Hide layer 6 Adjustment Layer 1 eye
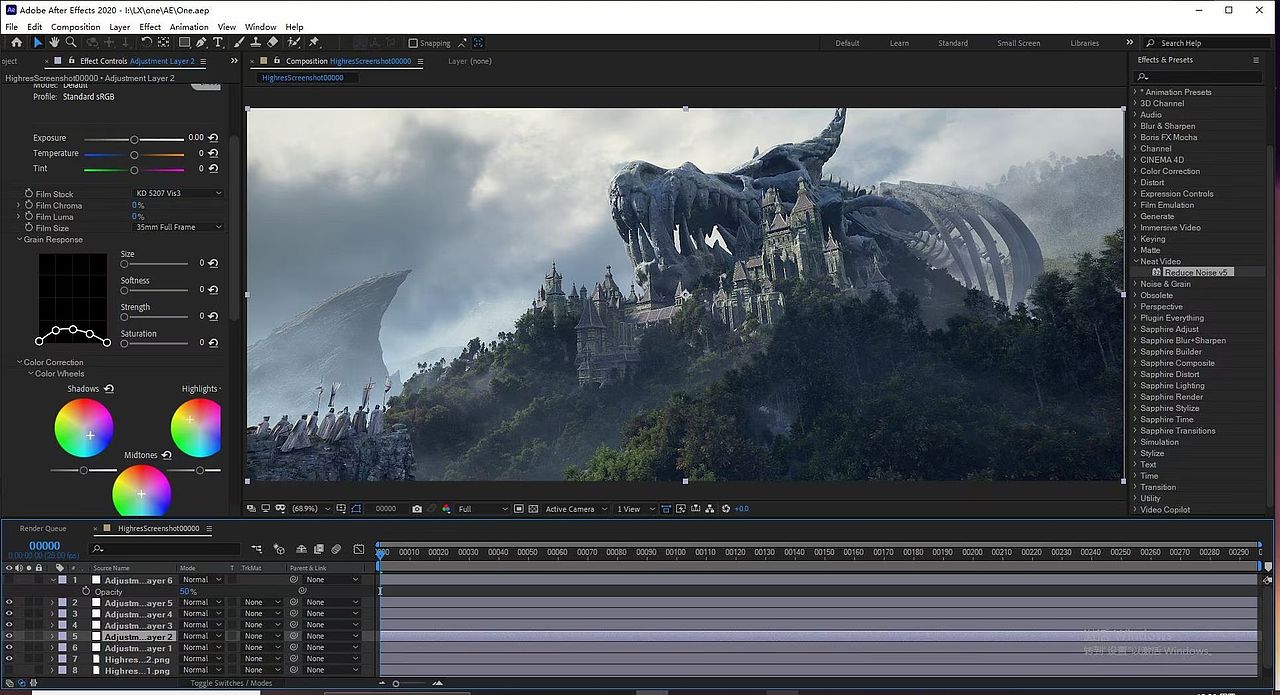Image resolution: width=1280 pixels, height=695 pixels. tap(9, 648)
